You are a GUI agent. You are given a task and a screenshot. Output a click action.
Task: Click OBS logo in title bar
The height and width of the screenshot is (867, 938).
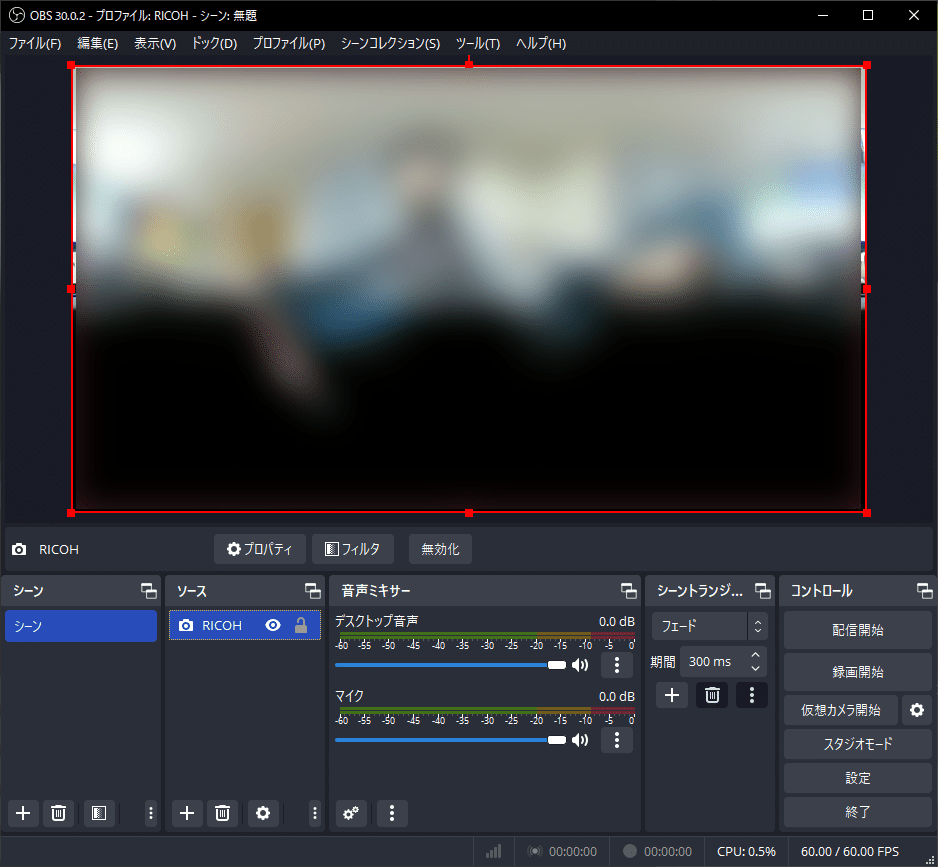[x=17, y=15]
